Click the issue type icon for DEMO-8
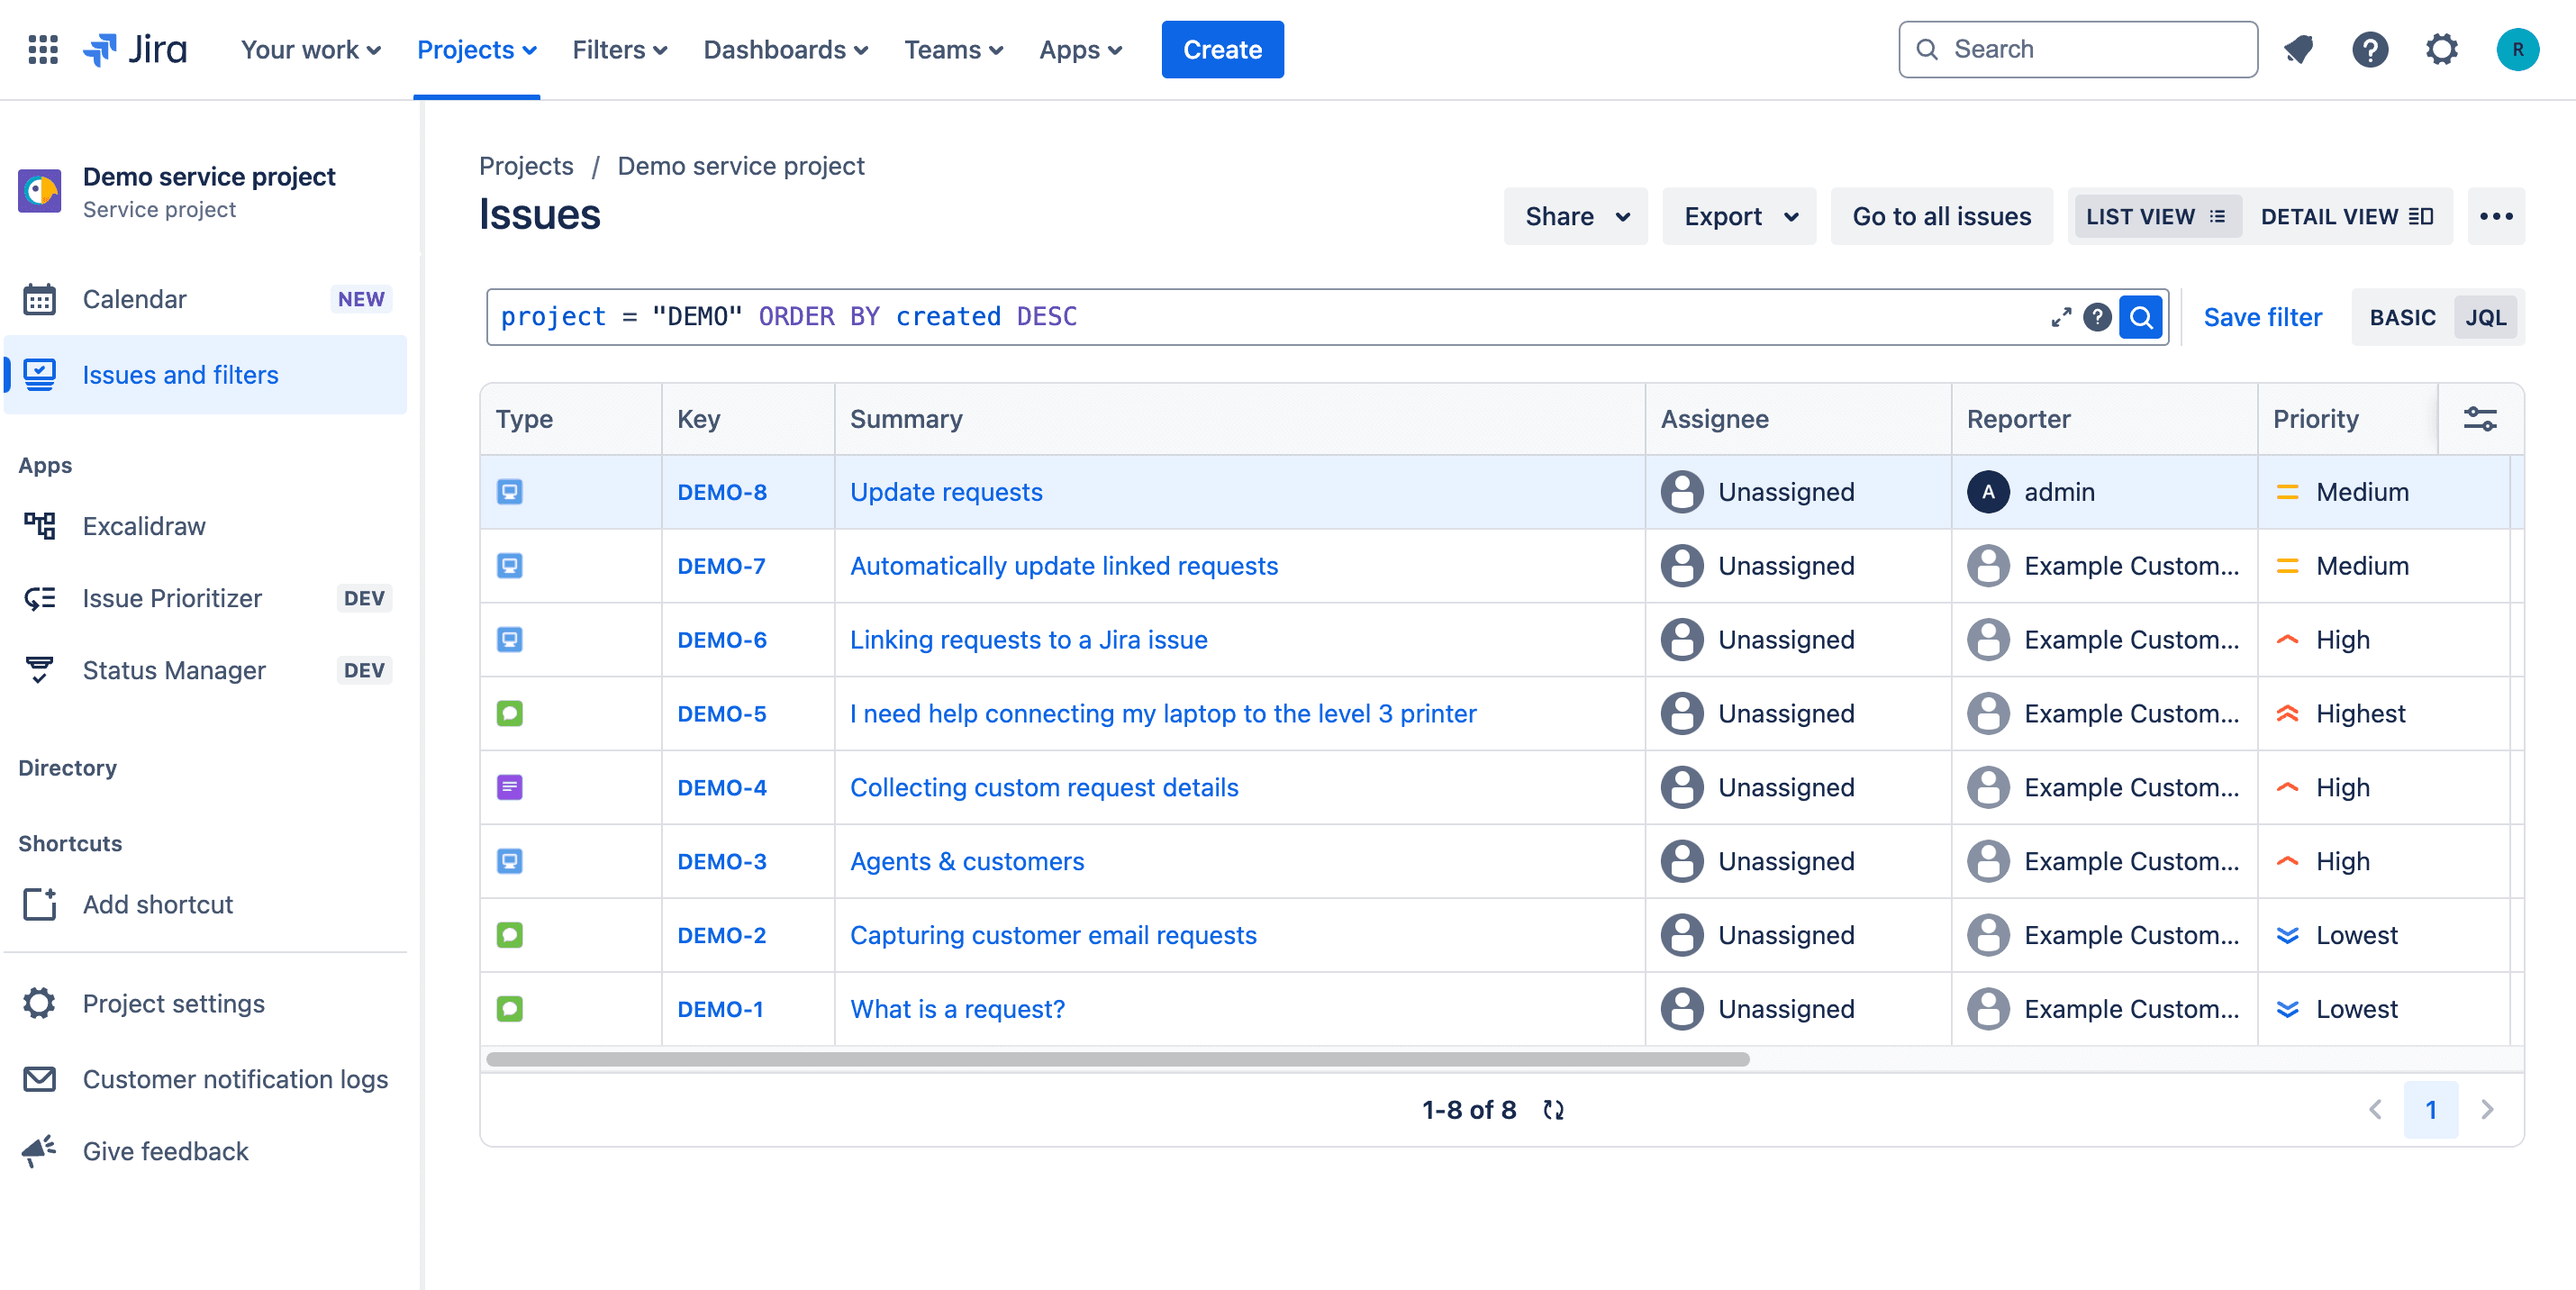The image size is (2576, 1290). coord(510,492)
